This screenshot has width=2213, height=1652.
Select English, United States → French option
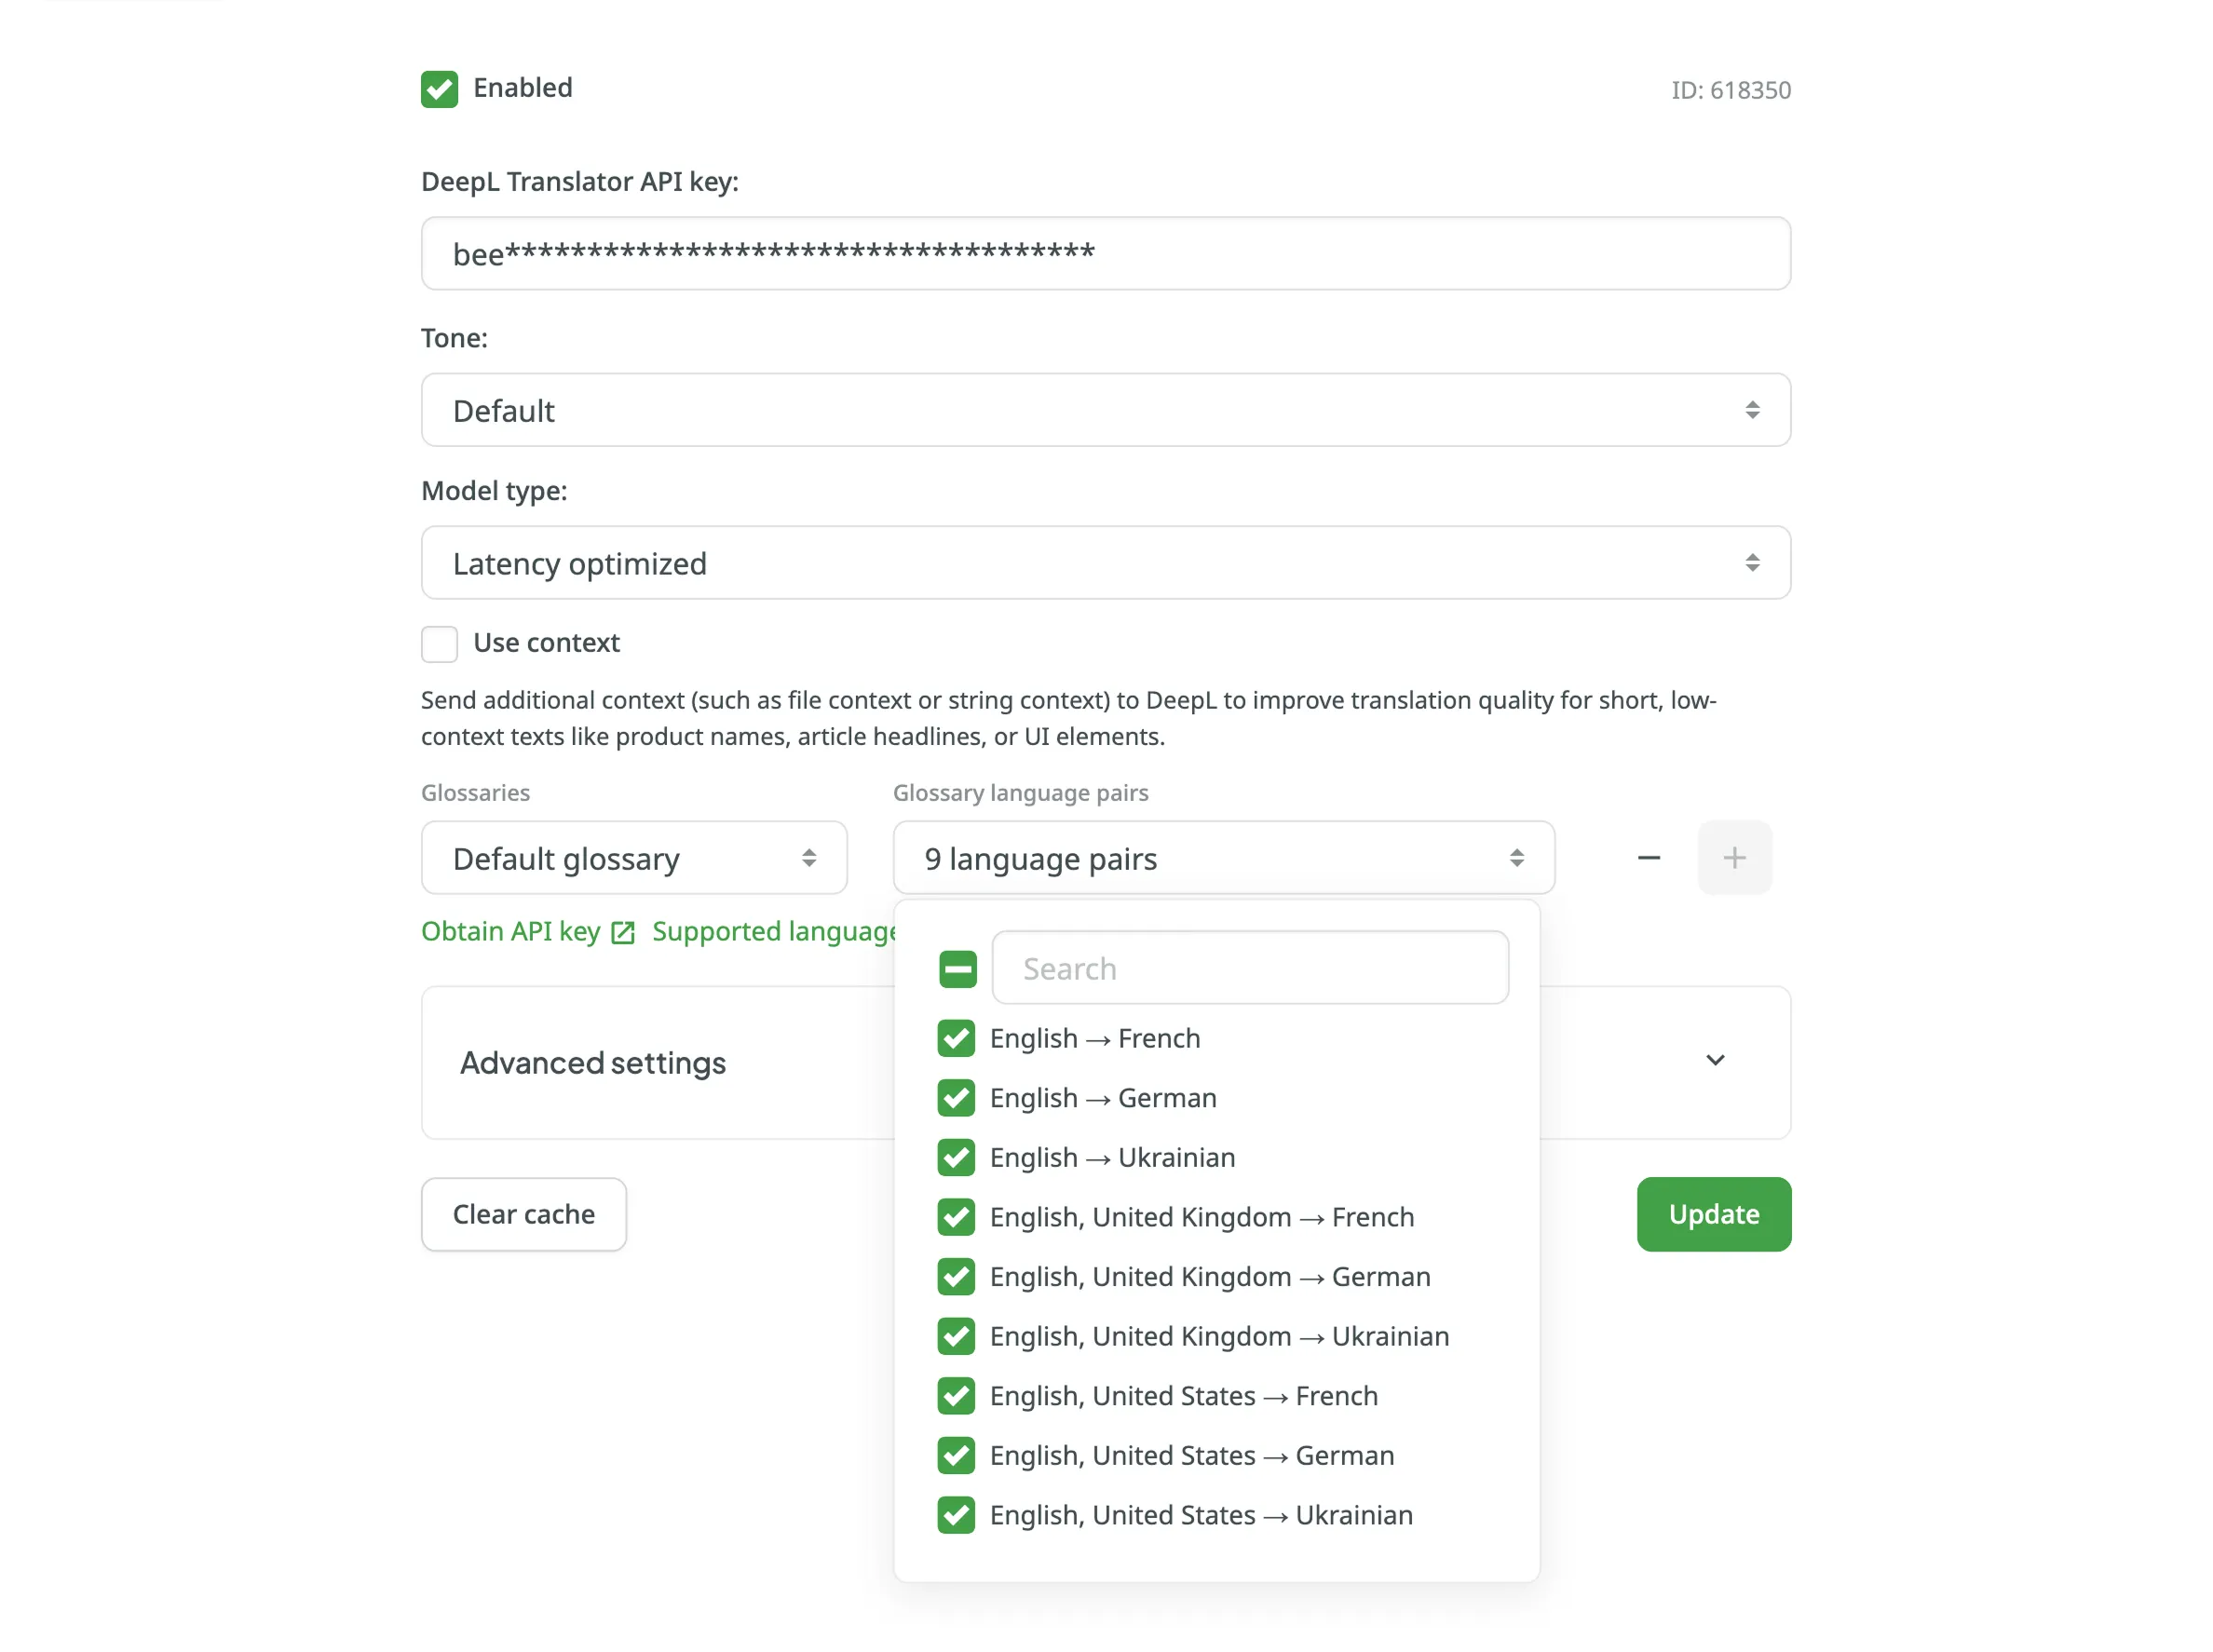coord(1183,1396)
